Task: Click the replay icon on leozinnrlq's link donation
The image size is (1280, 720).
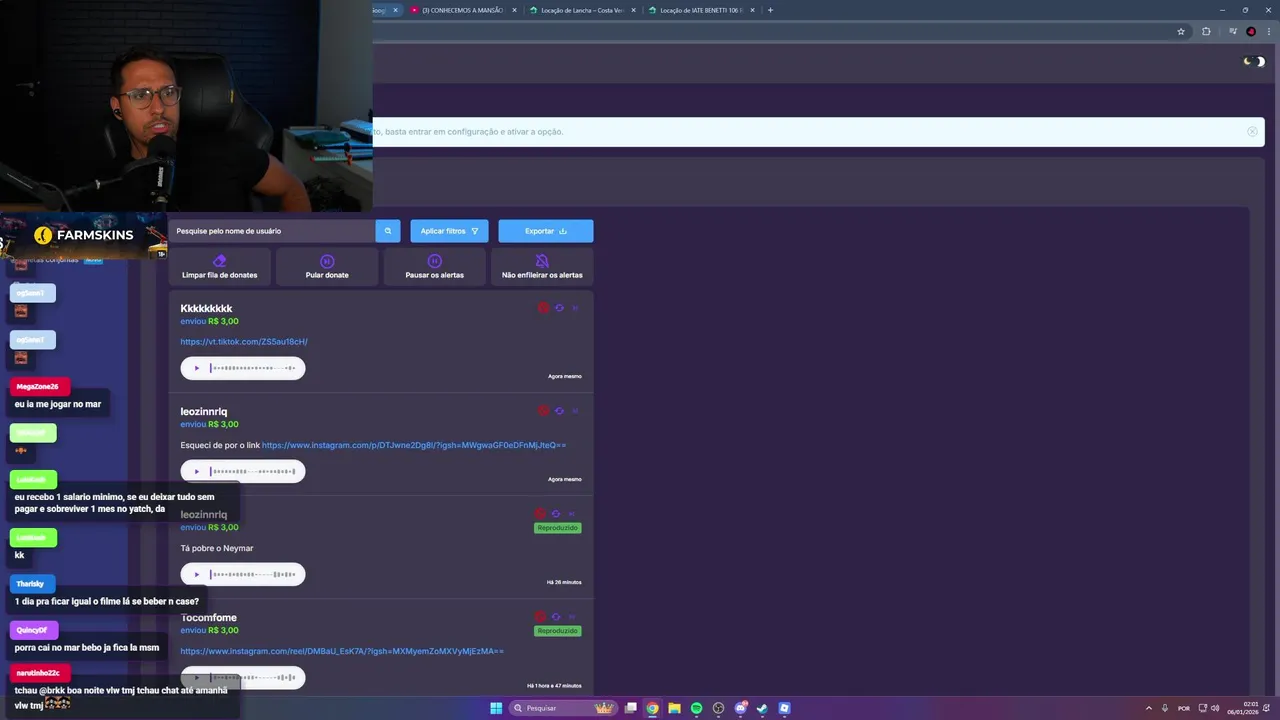Action: (559, 411)
